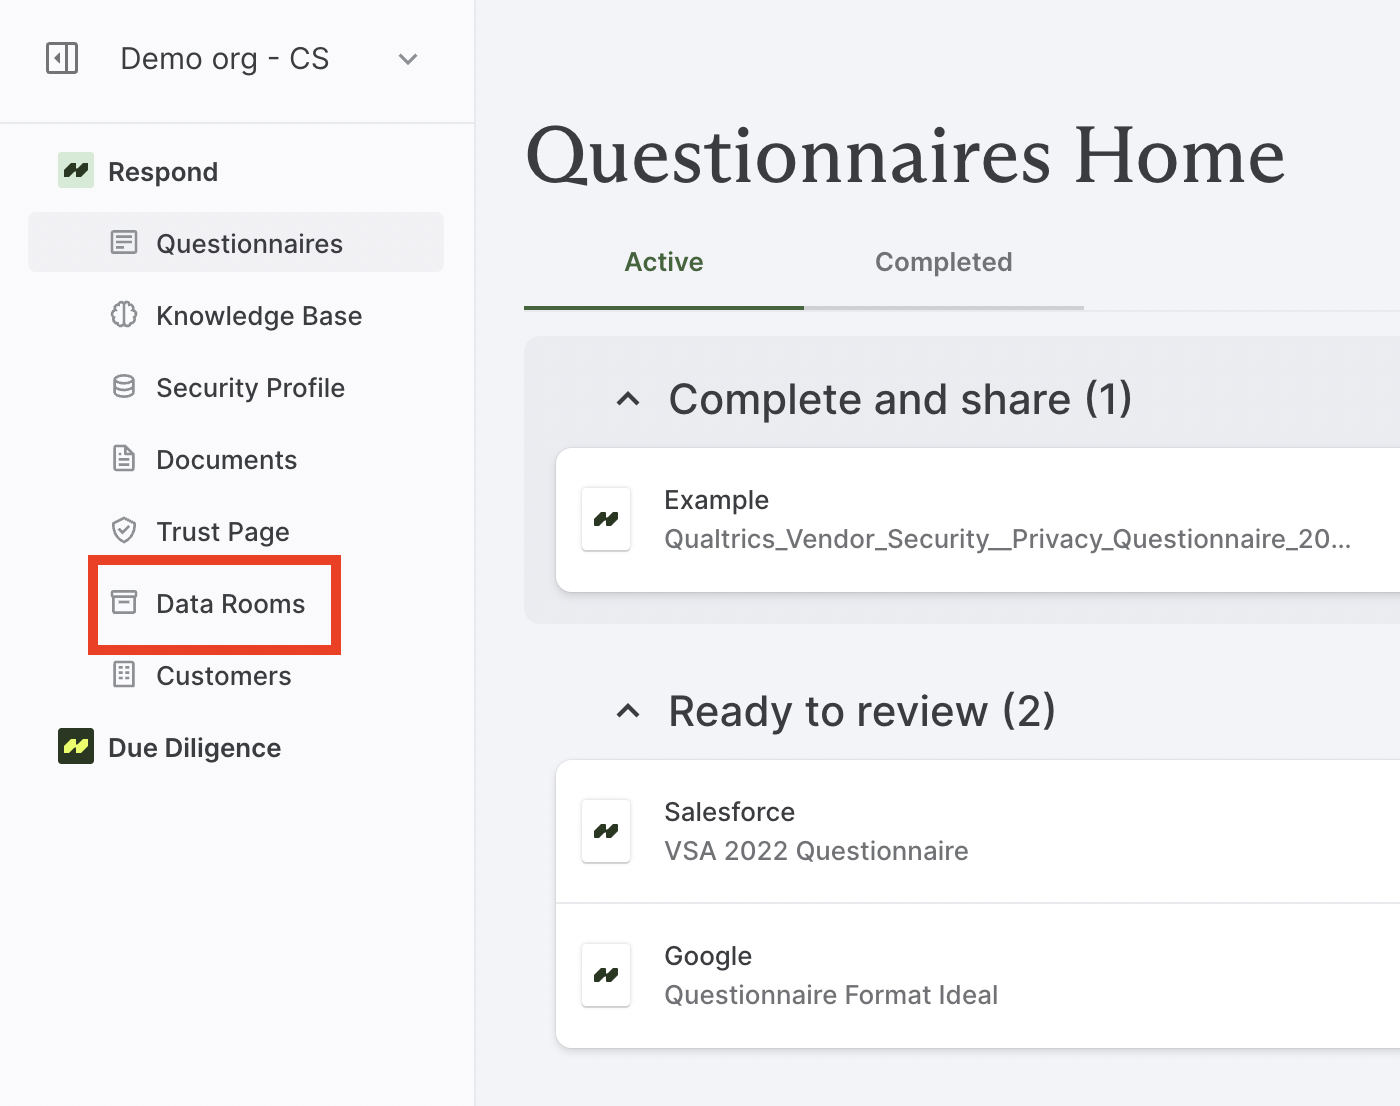
Task: Click the Respond logo icon
Action: (76, 171)
